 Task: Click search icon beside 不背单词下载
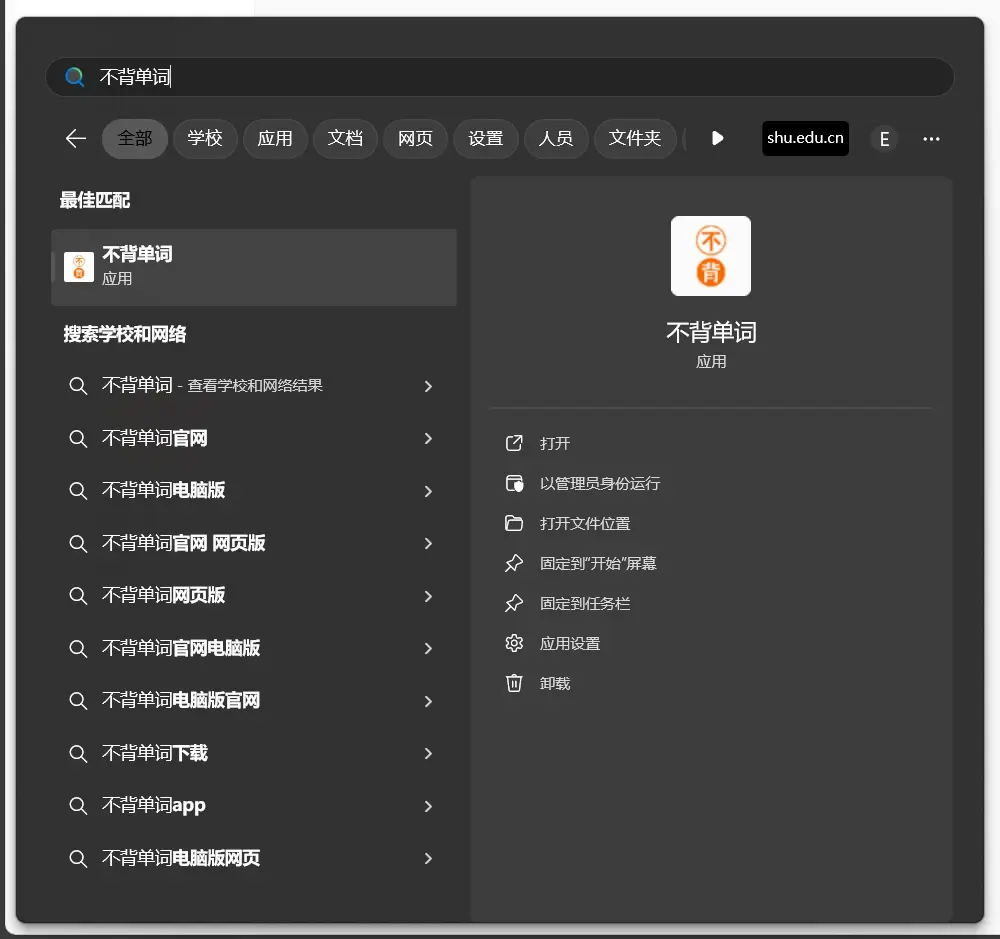click(x=78, y=754)
